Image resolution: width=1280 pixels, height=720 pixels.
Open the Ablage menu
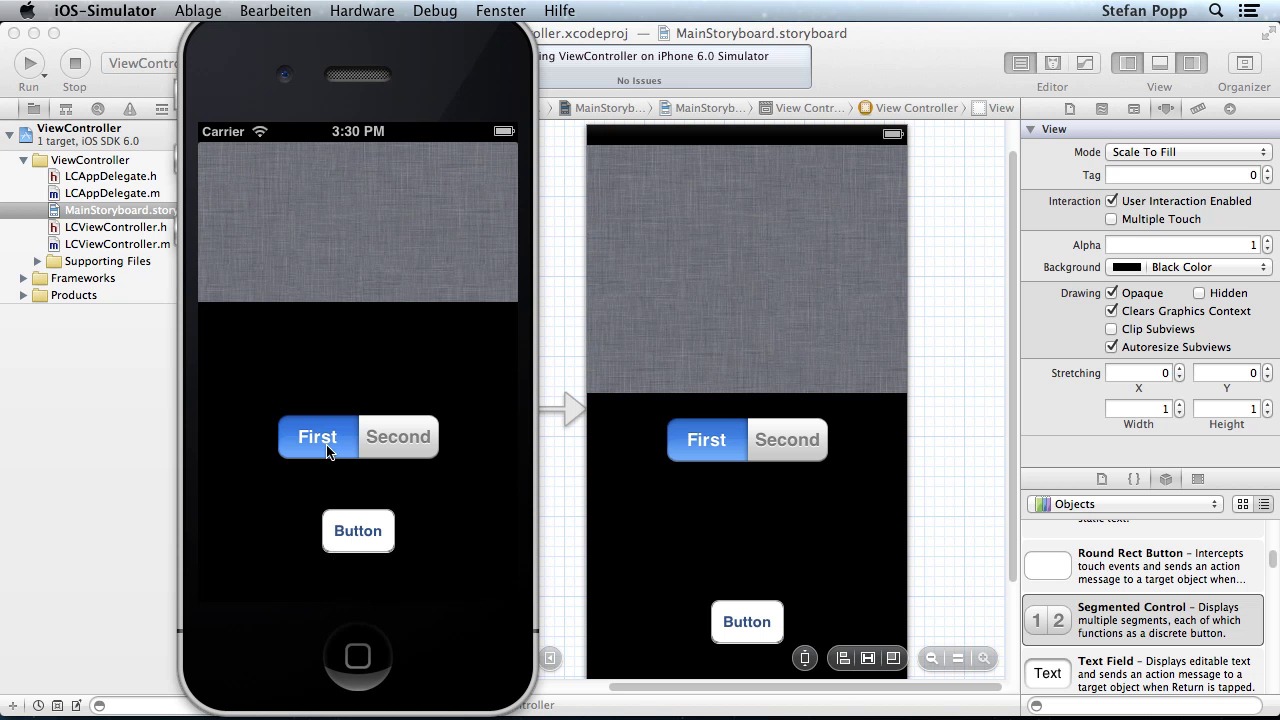[198, 11]
